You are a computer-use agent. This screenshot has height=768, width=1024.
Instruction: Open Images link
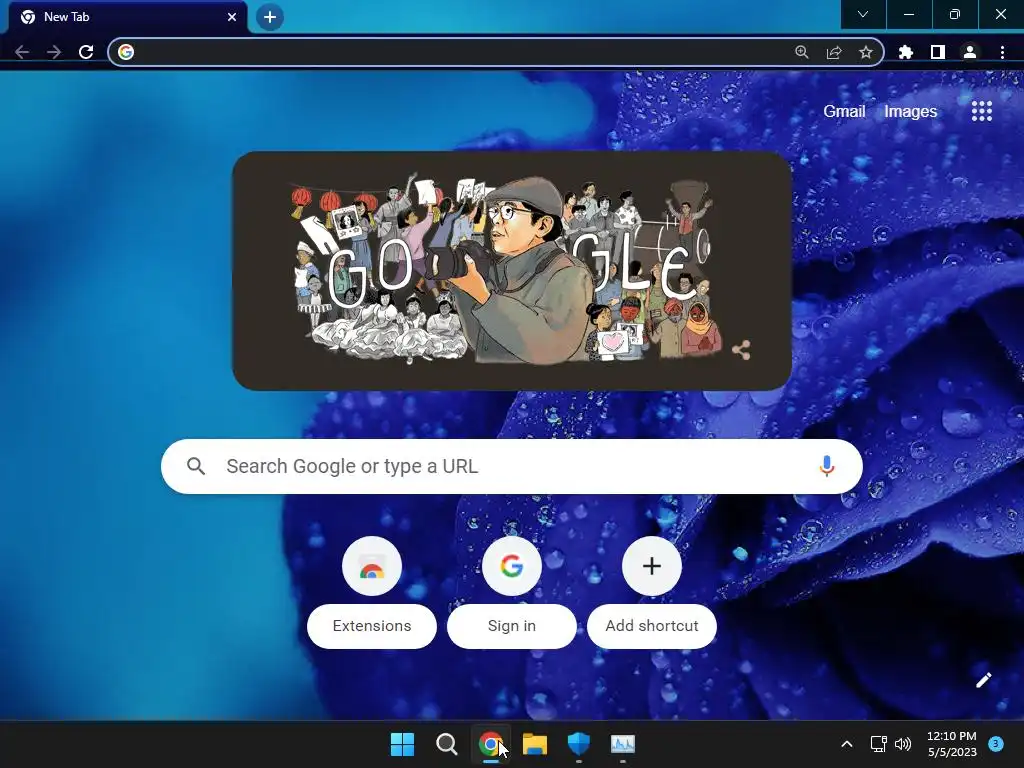tap(910, 112)
